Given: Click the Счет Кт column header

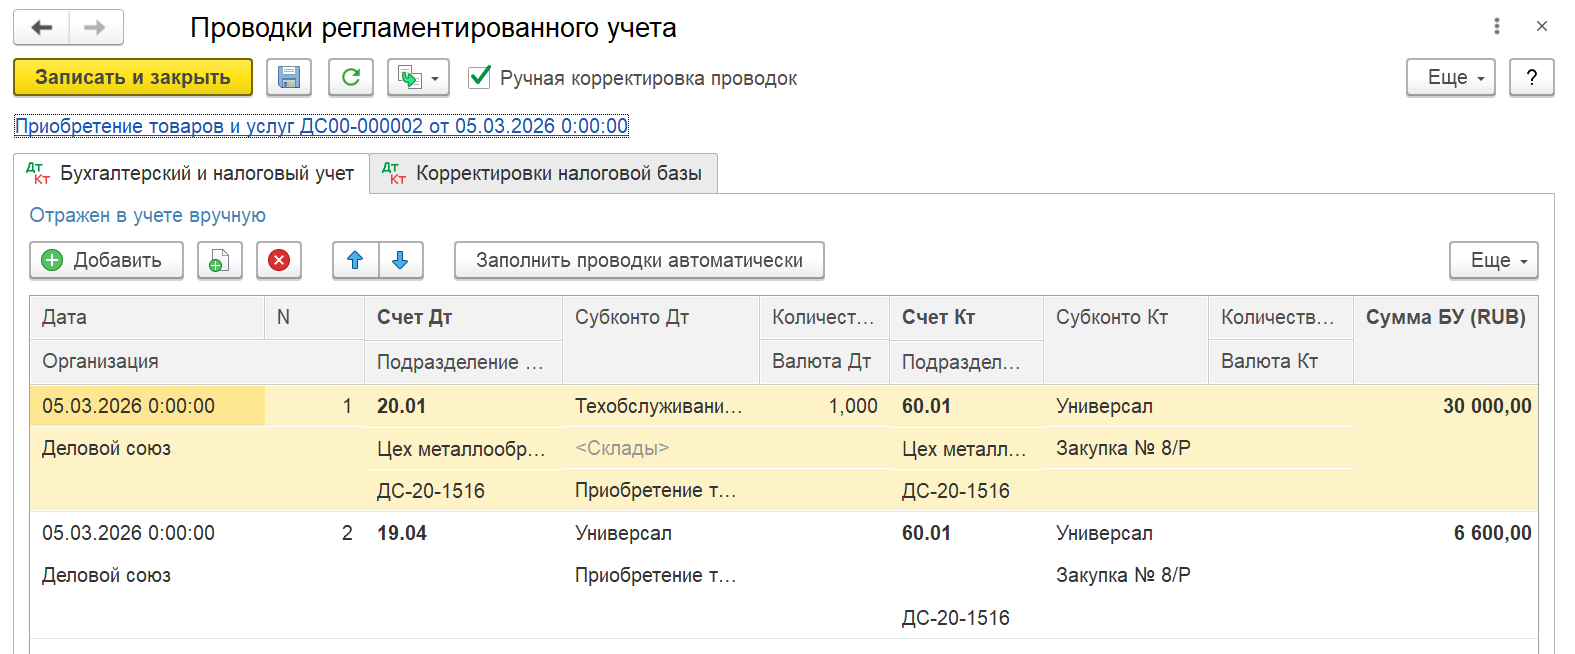Looking at the screenshot, I should [966, 317].
